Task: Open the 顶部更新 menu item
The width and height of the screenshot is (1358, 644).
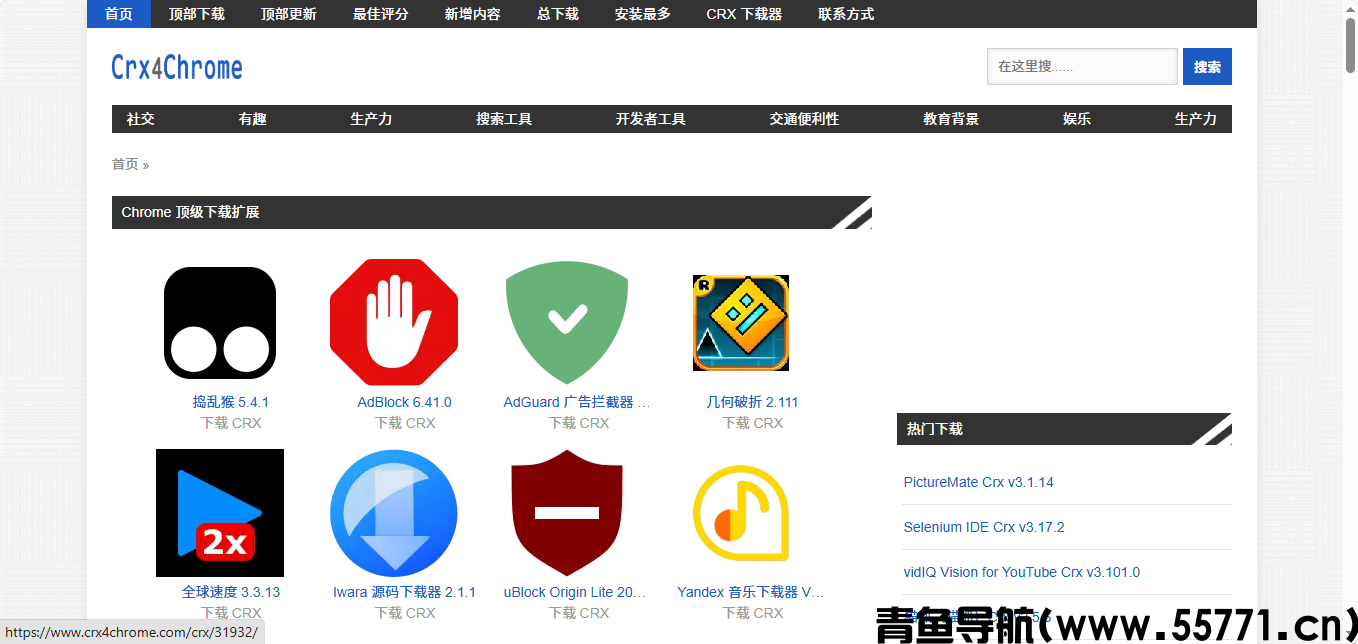Action: (x=289, y=14)
